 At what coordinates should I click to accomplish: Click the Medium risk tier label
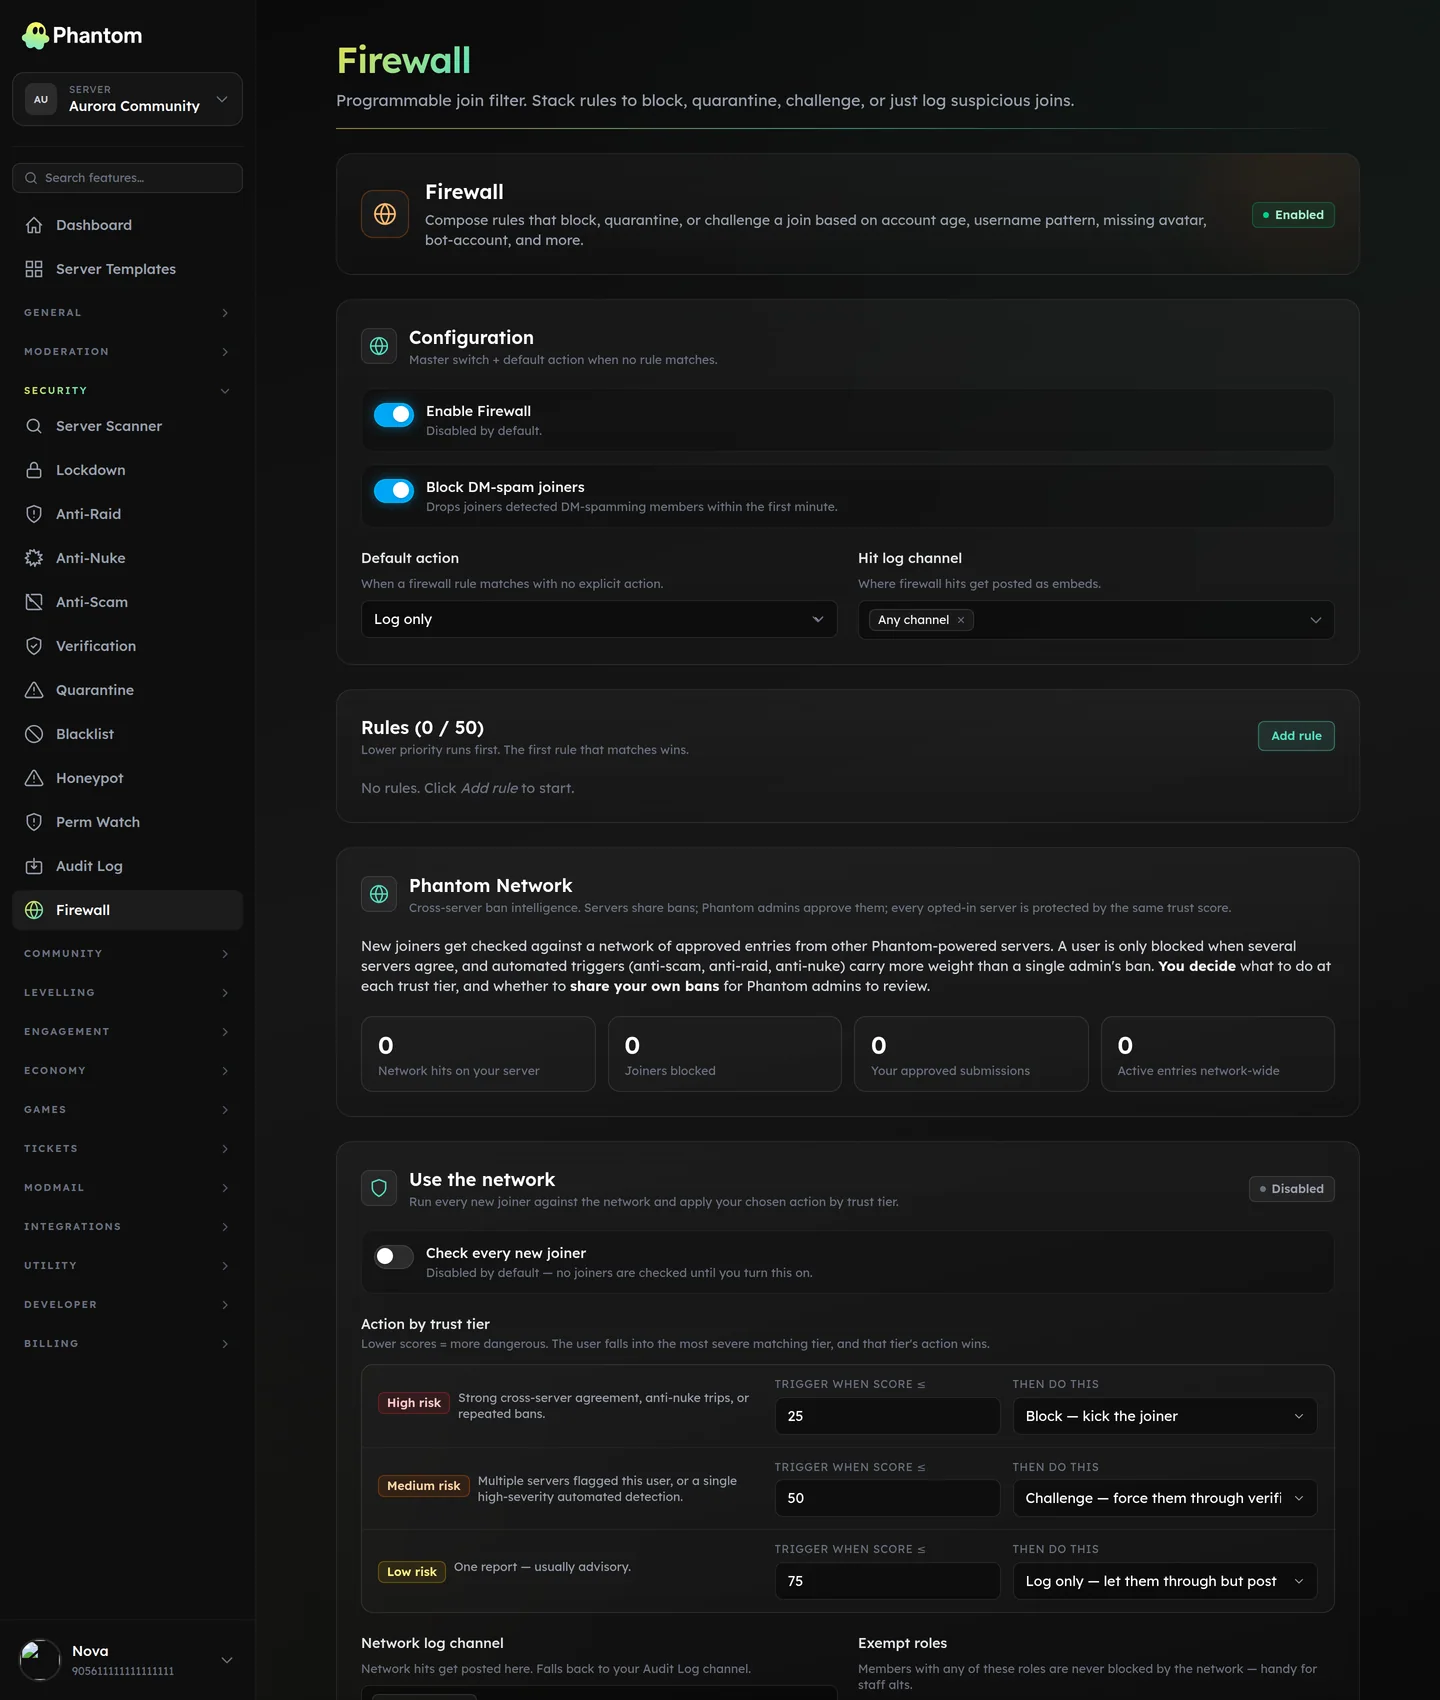tap(423, 1486)
